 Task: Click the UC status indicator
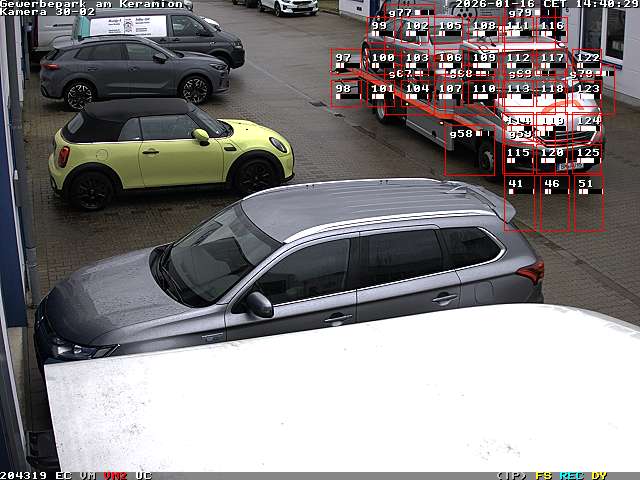(143, 475)
